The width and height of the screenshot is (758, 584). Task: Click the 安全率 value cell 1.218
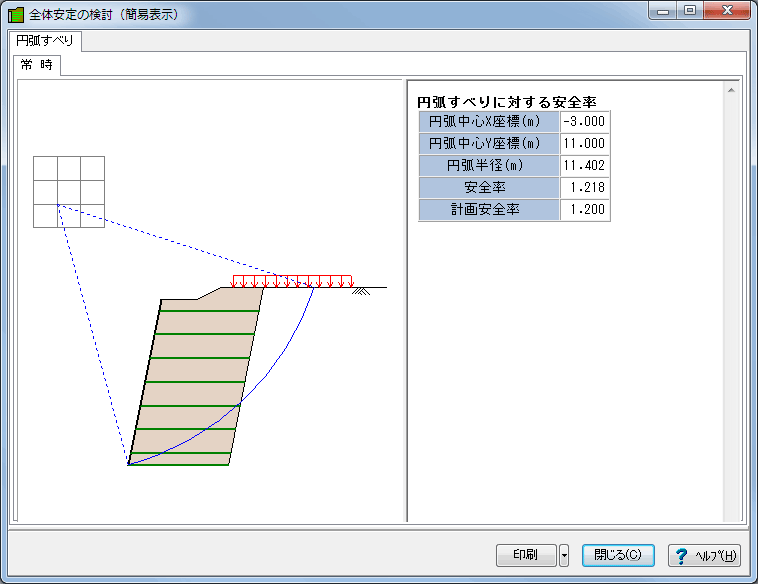tap(585, 188)
